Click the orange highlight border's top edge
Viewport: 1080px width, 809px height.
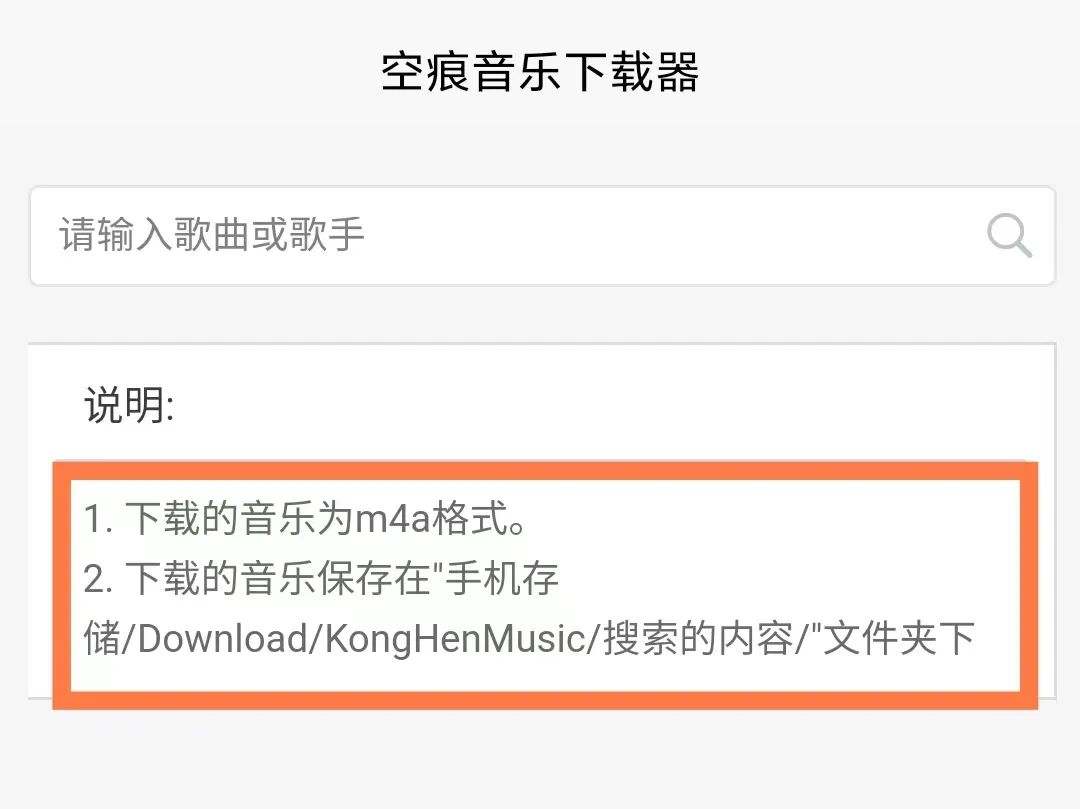pyautogui.click(x=546, y=471)
